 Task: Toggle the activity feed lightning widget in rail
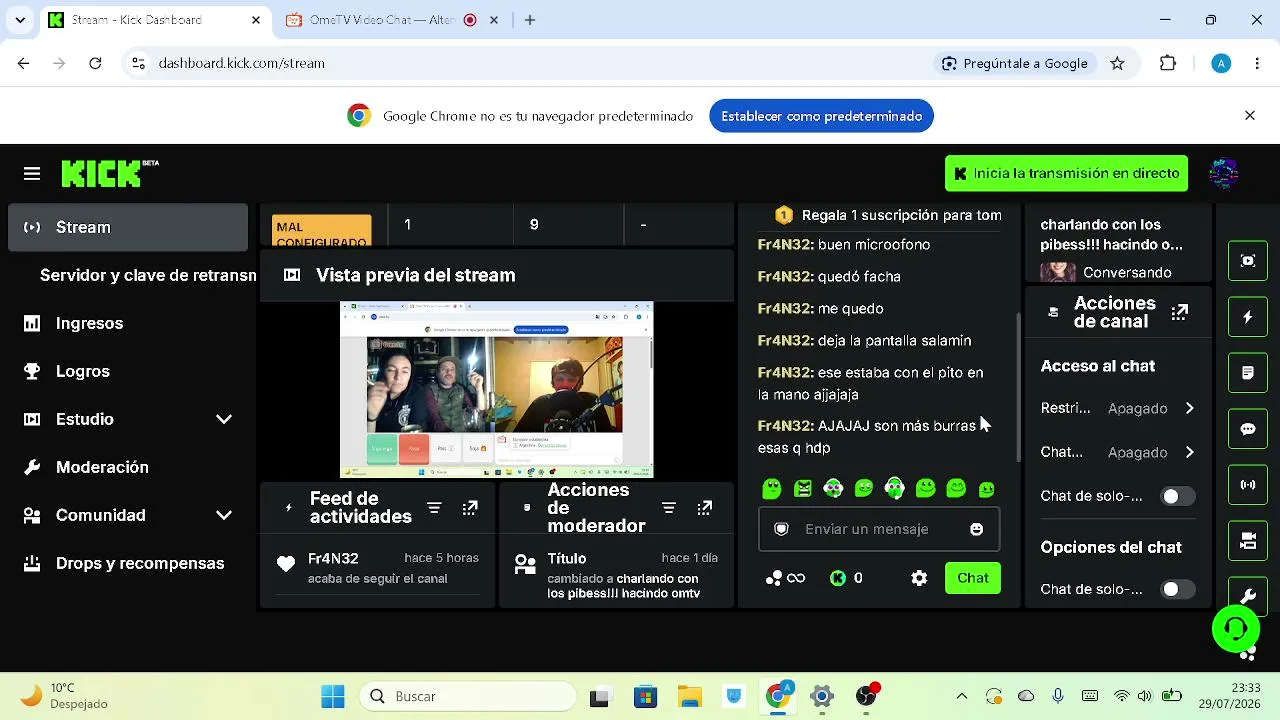[1248, 317]
